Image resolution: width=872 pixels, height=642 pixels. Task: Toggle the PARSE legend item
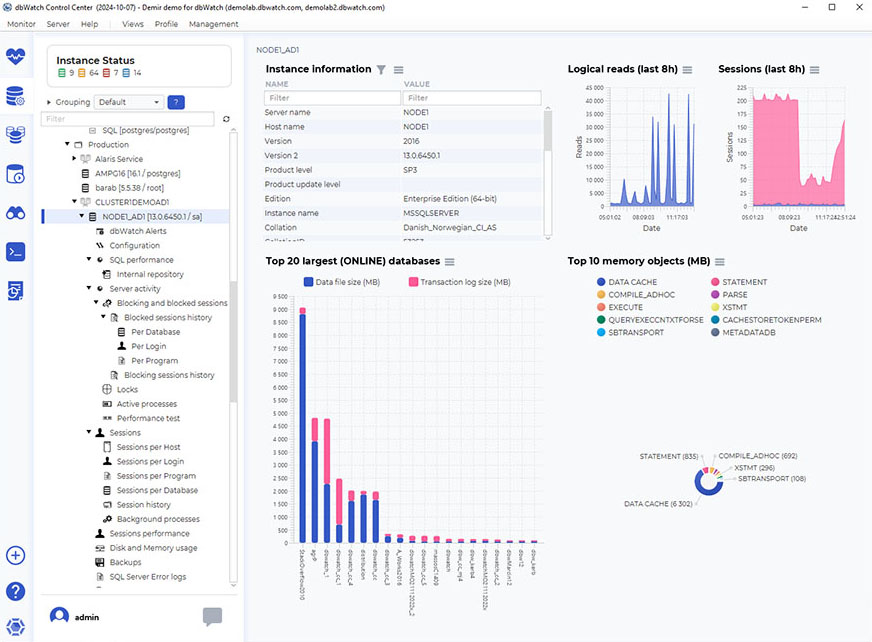click(x=729, y=295)
